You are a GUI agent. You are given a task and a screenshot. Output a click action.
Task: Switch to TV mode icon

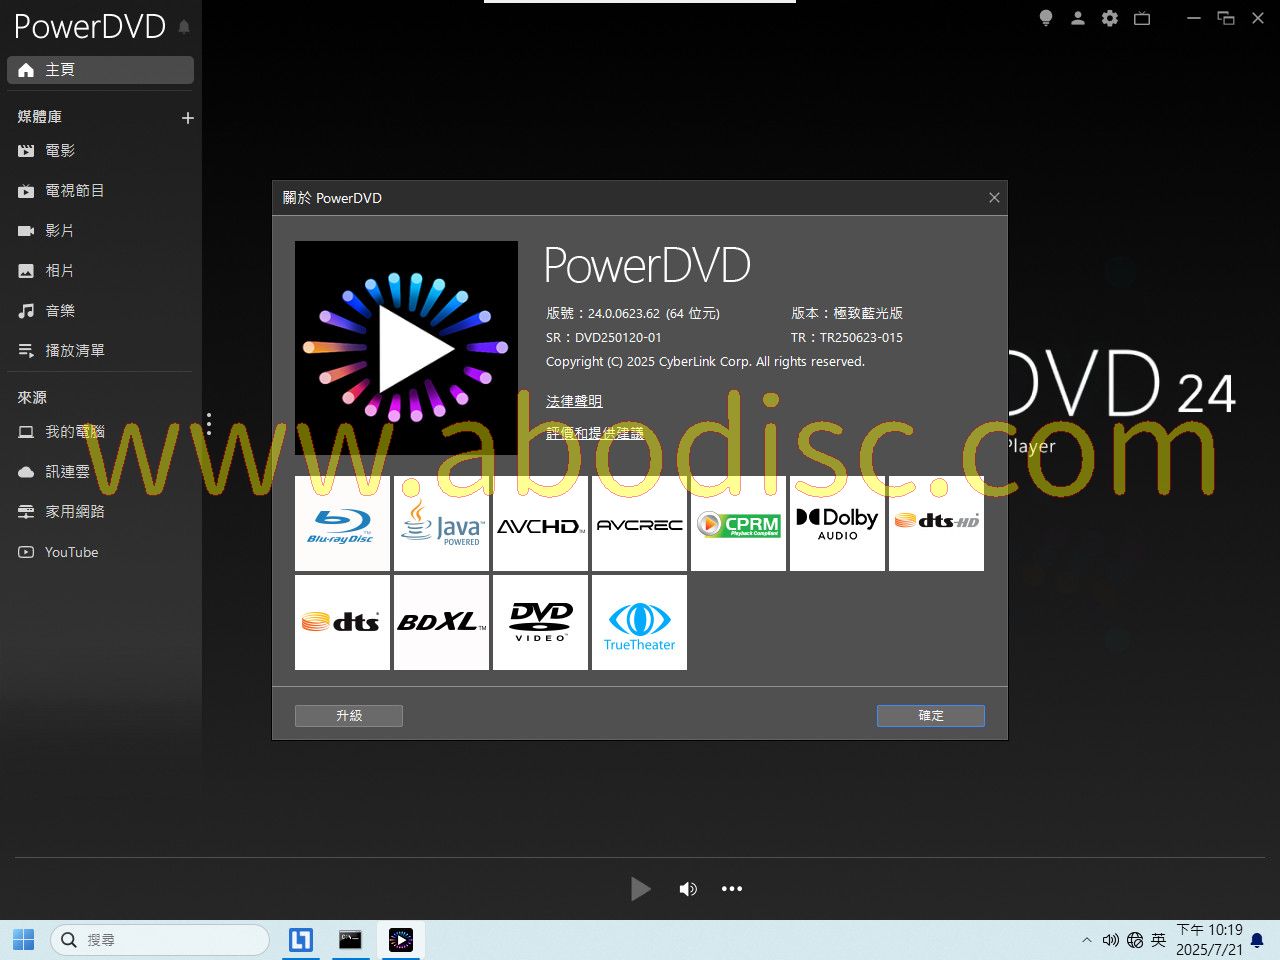pyautogui.click(x=1142, y=18)
